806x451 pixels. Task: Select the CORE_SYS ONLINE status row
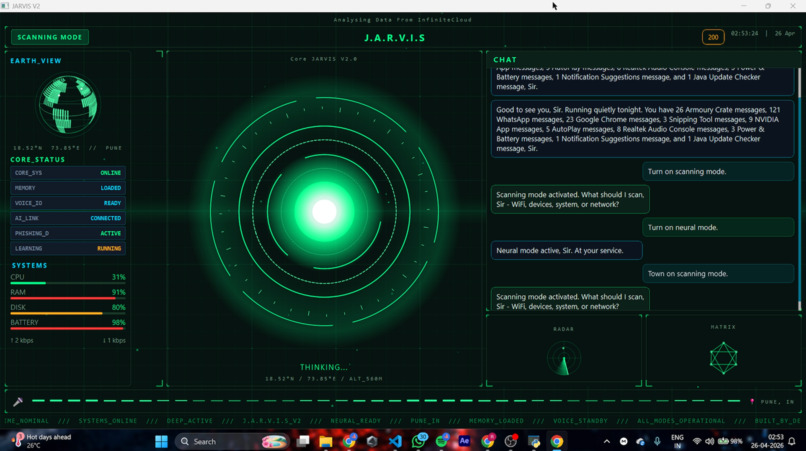(68, 173)
